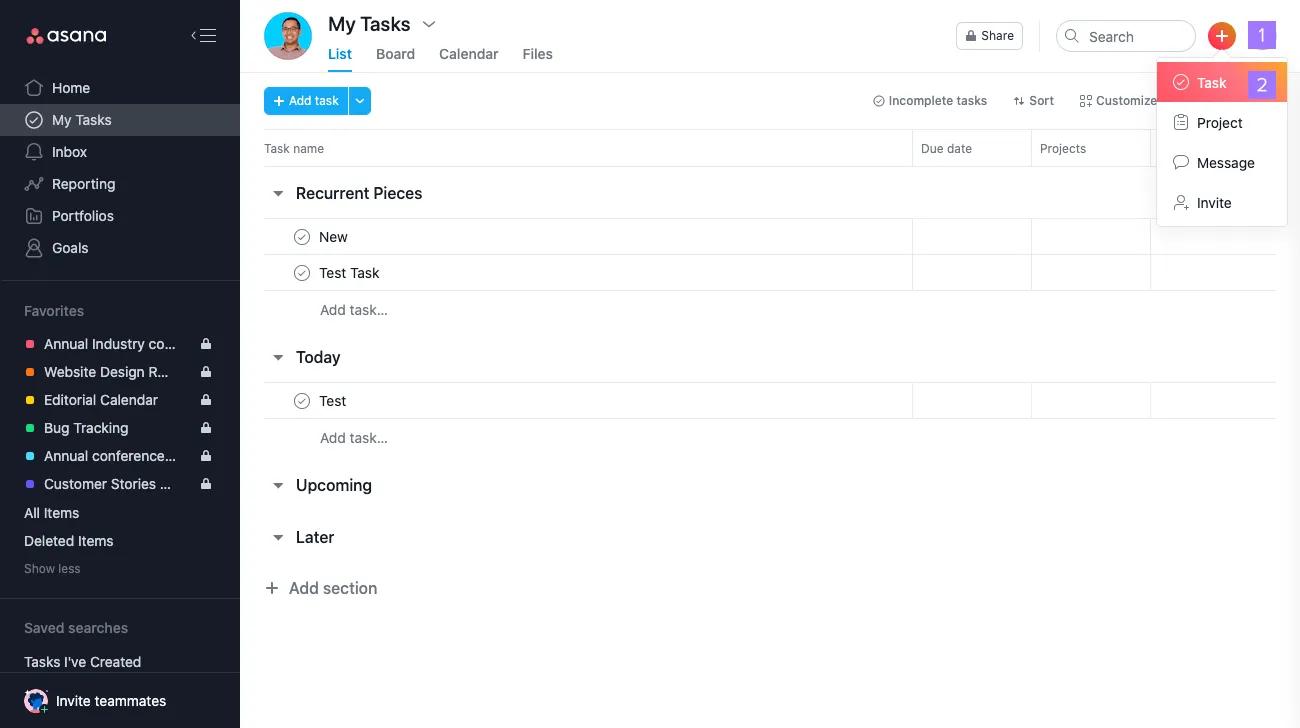Click Add task under the Today section
1300x728 pixels.
(353, 438)
